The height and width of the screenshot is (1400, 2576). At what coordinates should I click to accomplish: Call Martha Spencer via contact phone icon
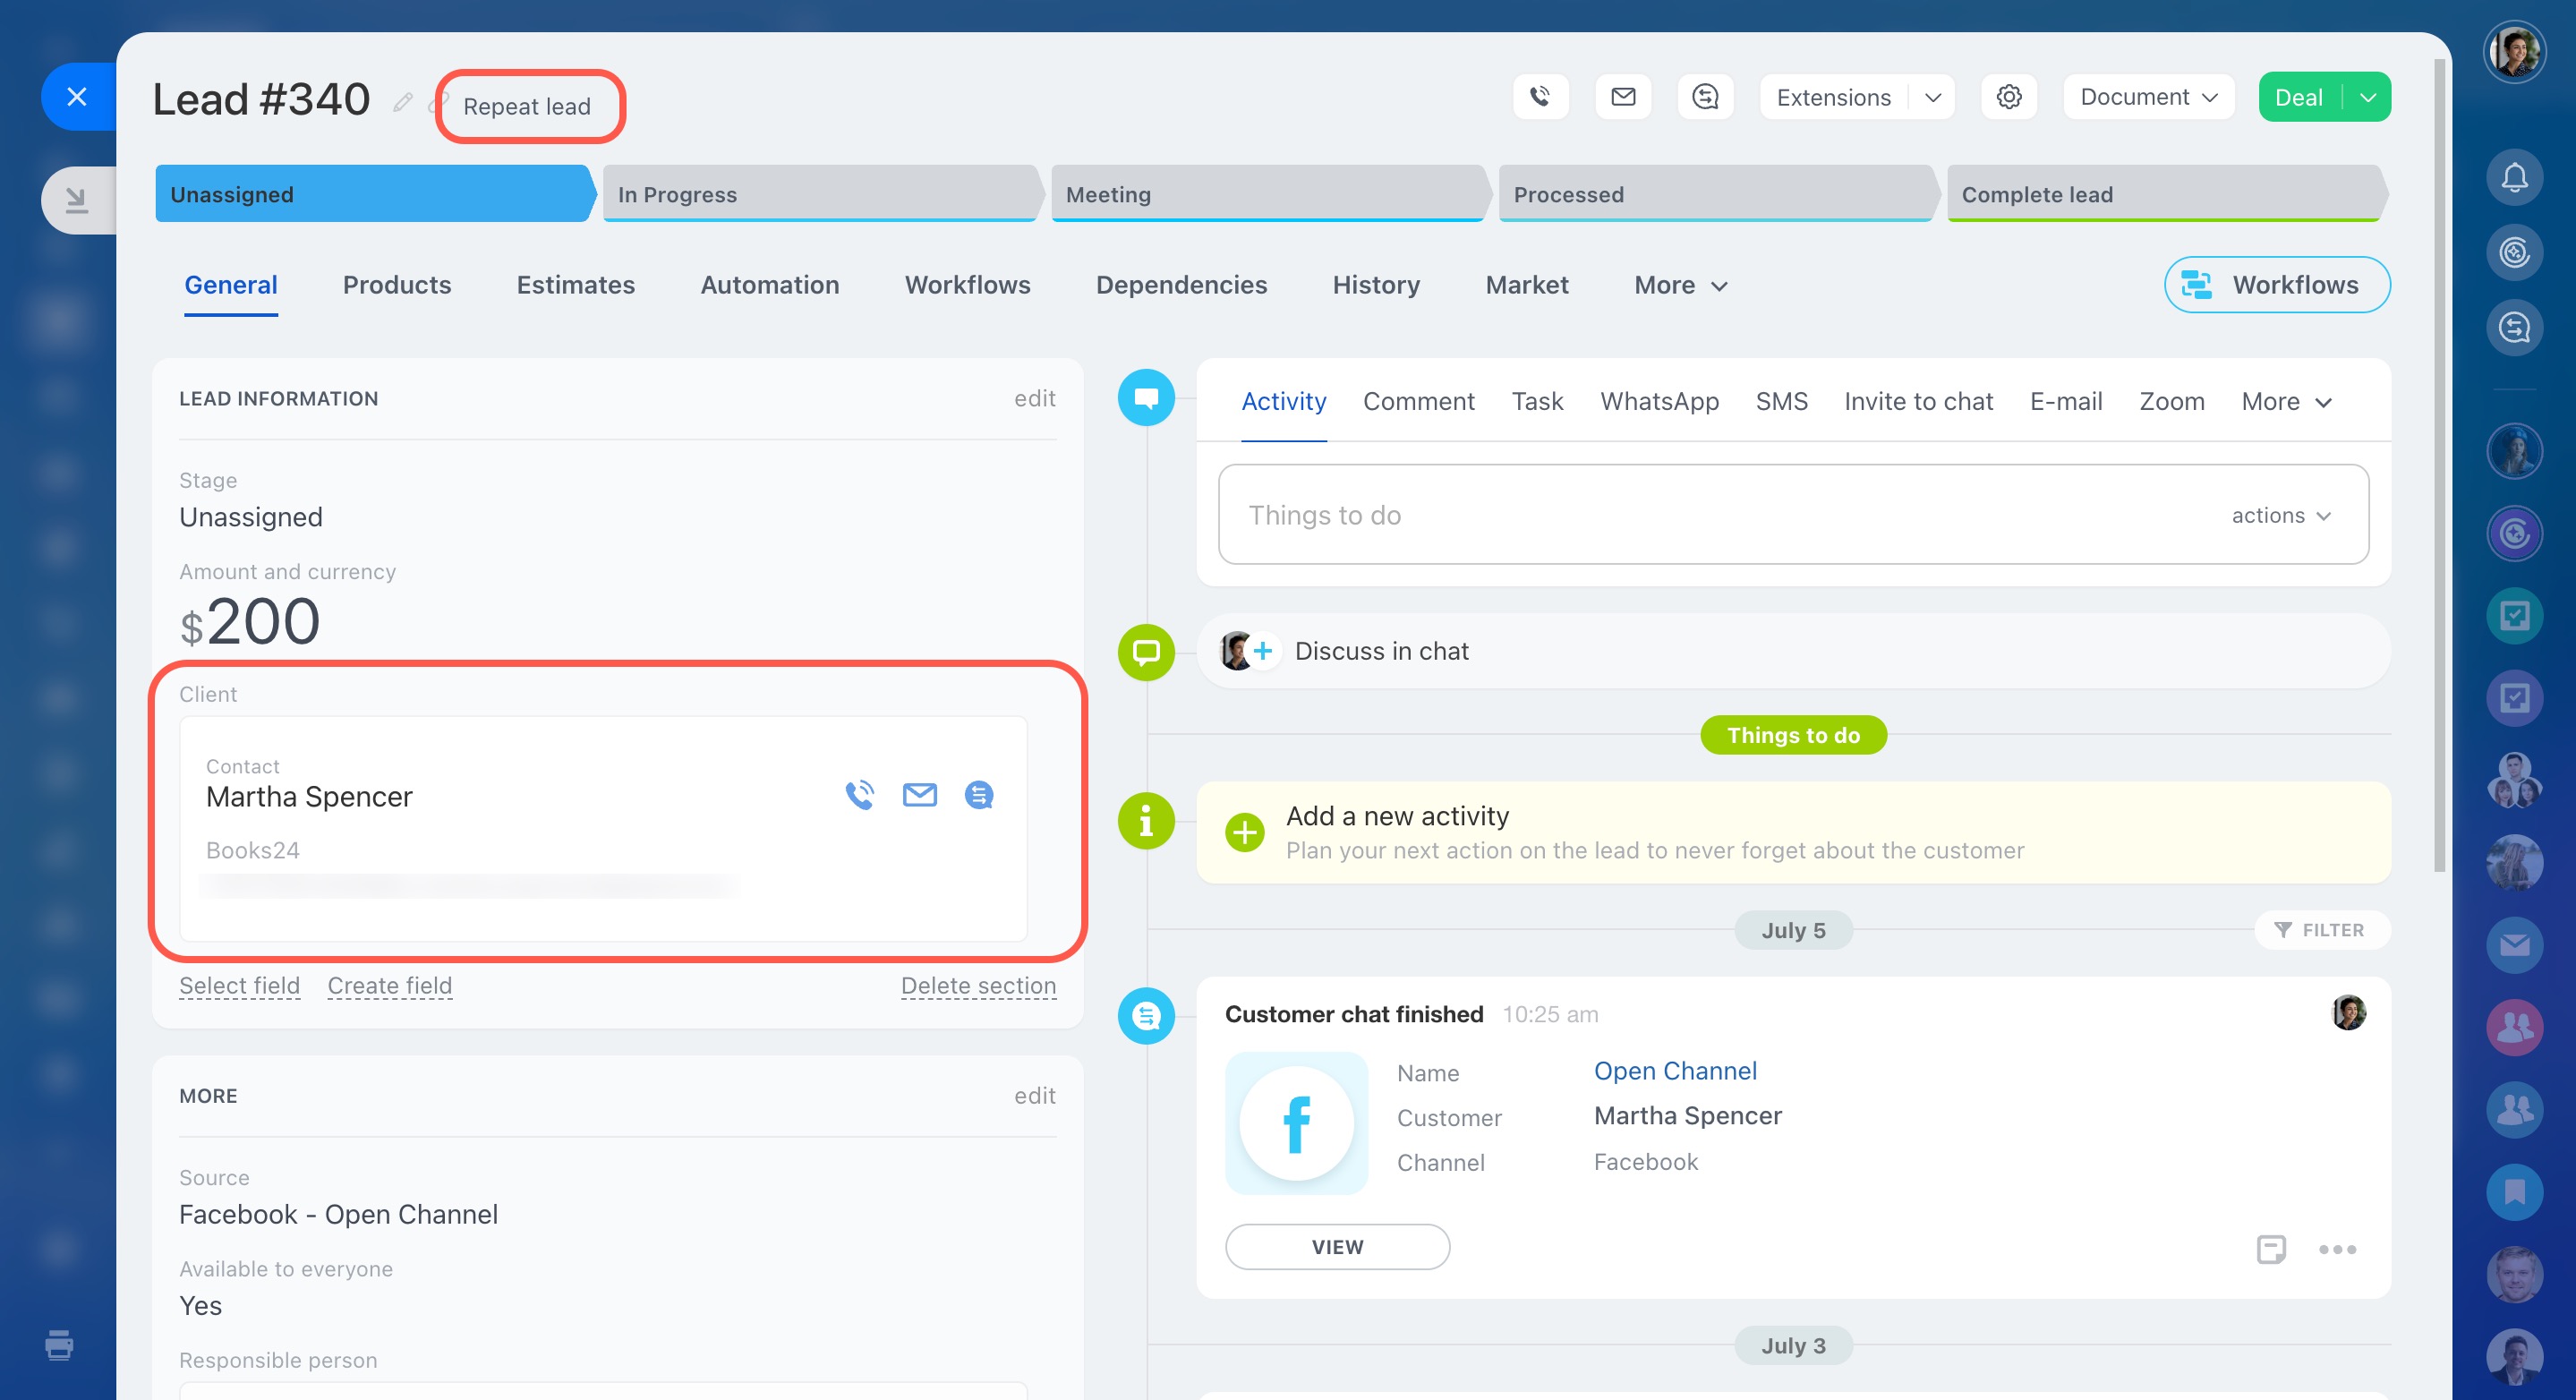click(x=859, y=795)
